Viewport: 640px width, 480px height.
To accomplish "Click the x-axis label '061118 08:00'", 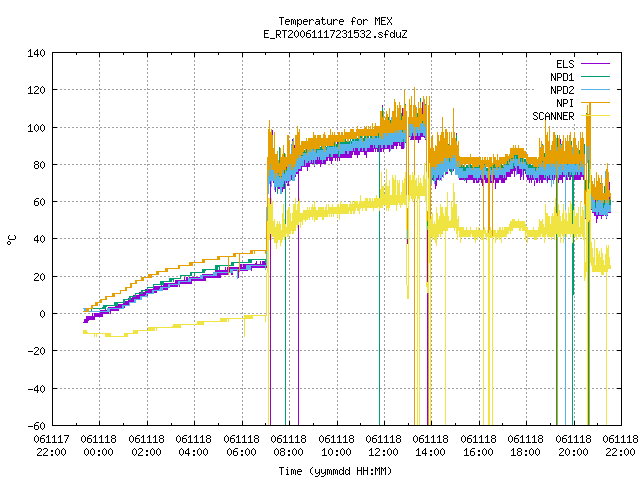I will click(x=289, y=446).
